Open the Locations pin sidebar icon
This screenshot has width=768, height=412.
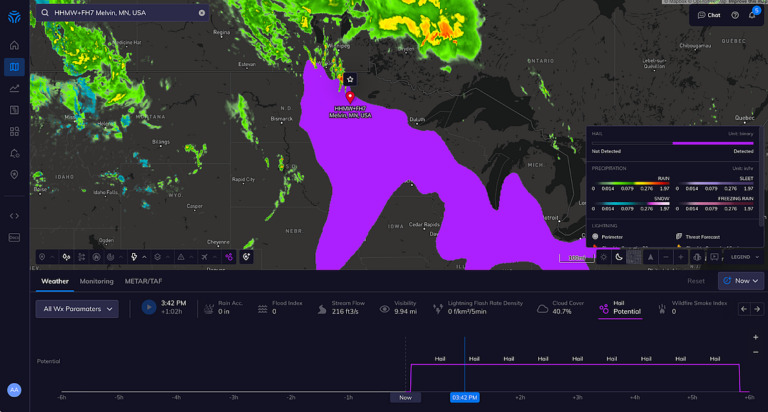click(14, 175)
